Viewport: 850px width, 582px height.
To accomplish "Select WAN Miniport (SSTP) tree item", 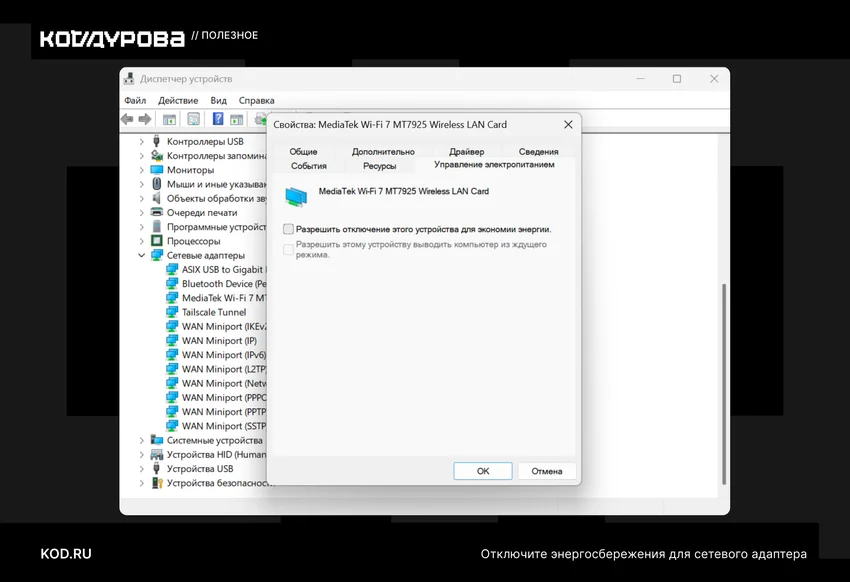I will pos(224,425).
